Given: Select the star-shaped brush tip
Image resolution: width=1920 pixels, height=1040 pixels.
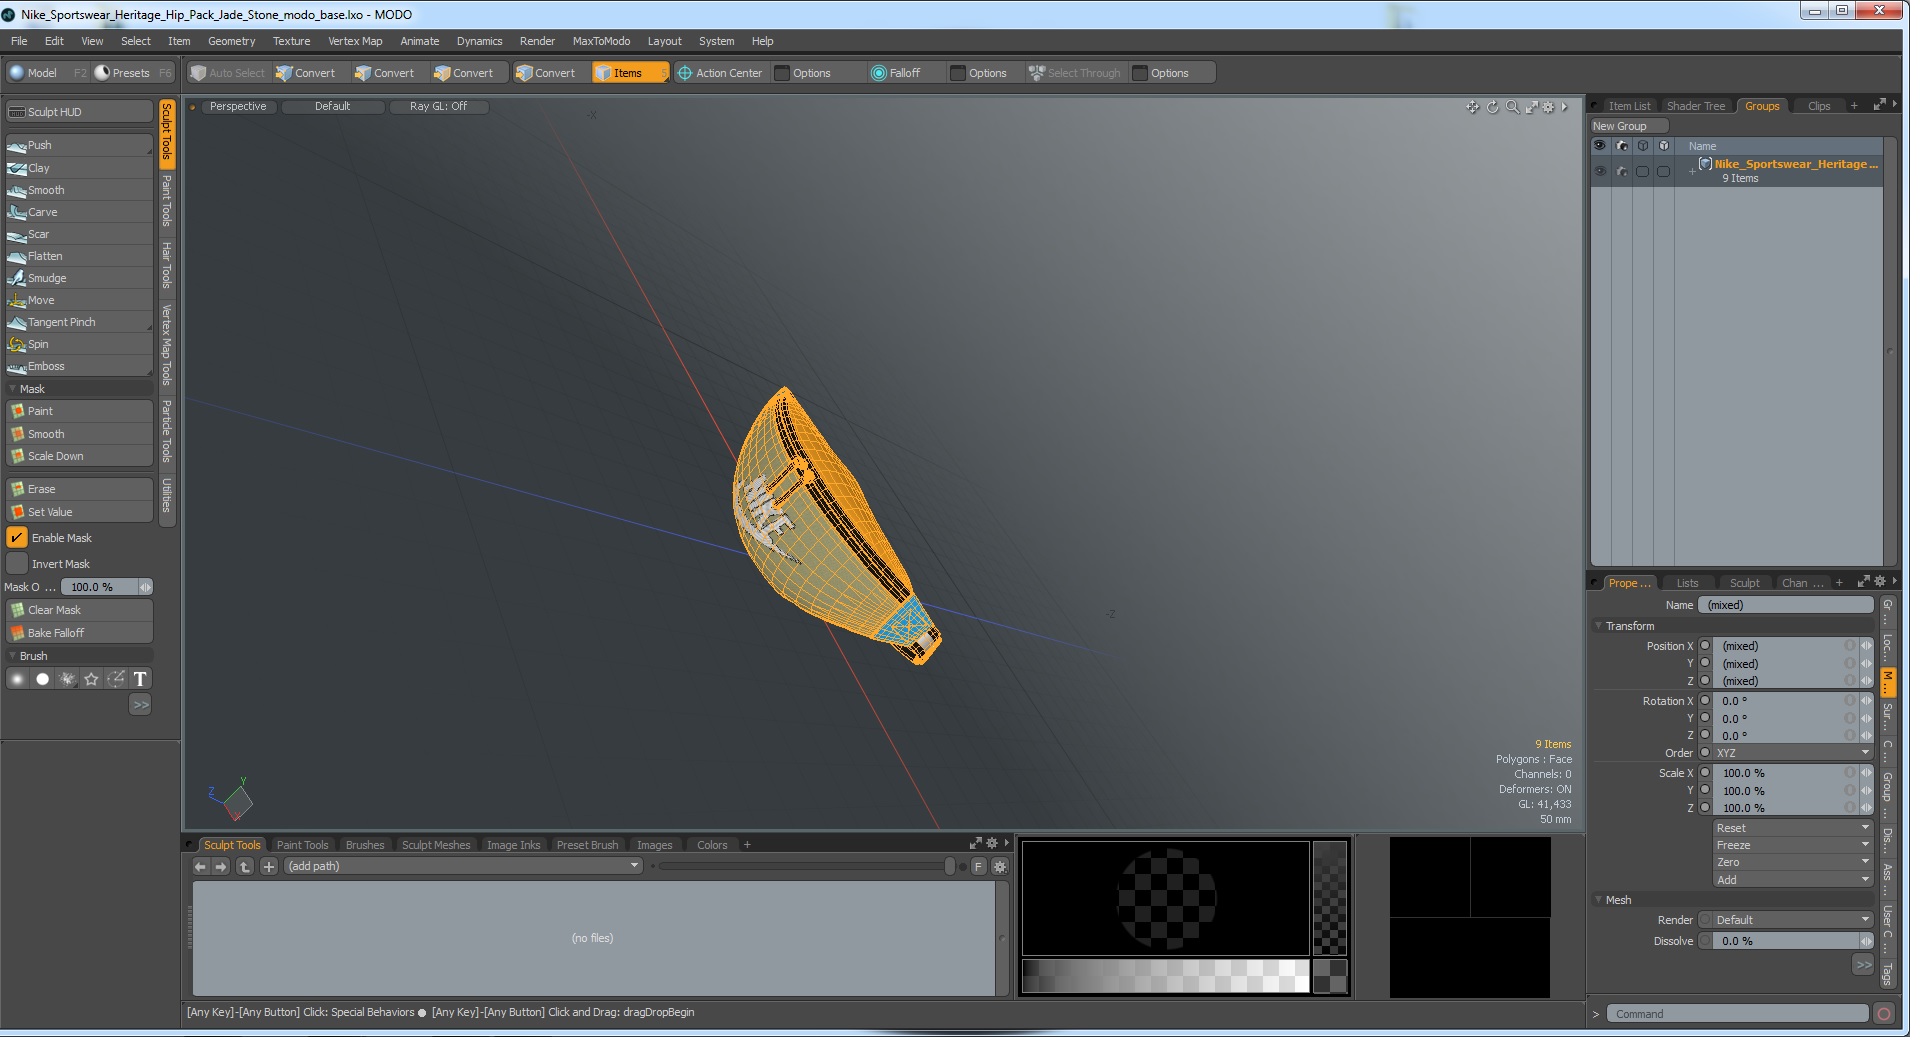Looking at the screenshot, I should 91,680.
